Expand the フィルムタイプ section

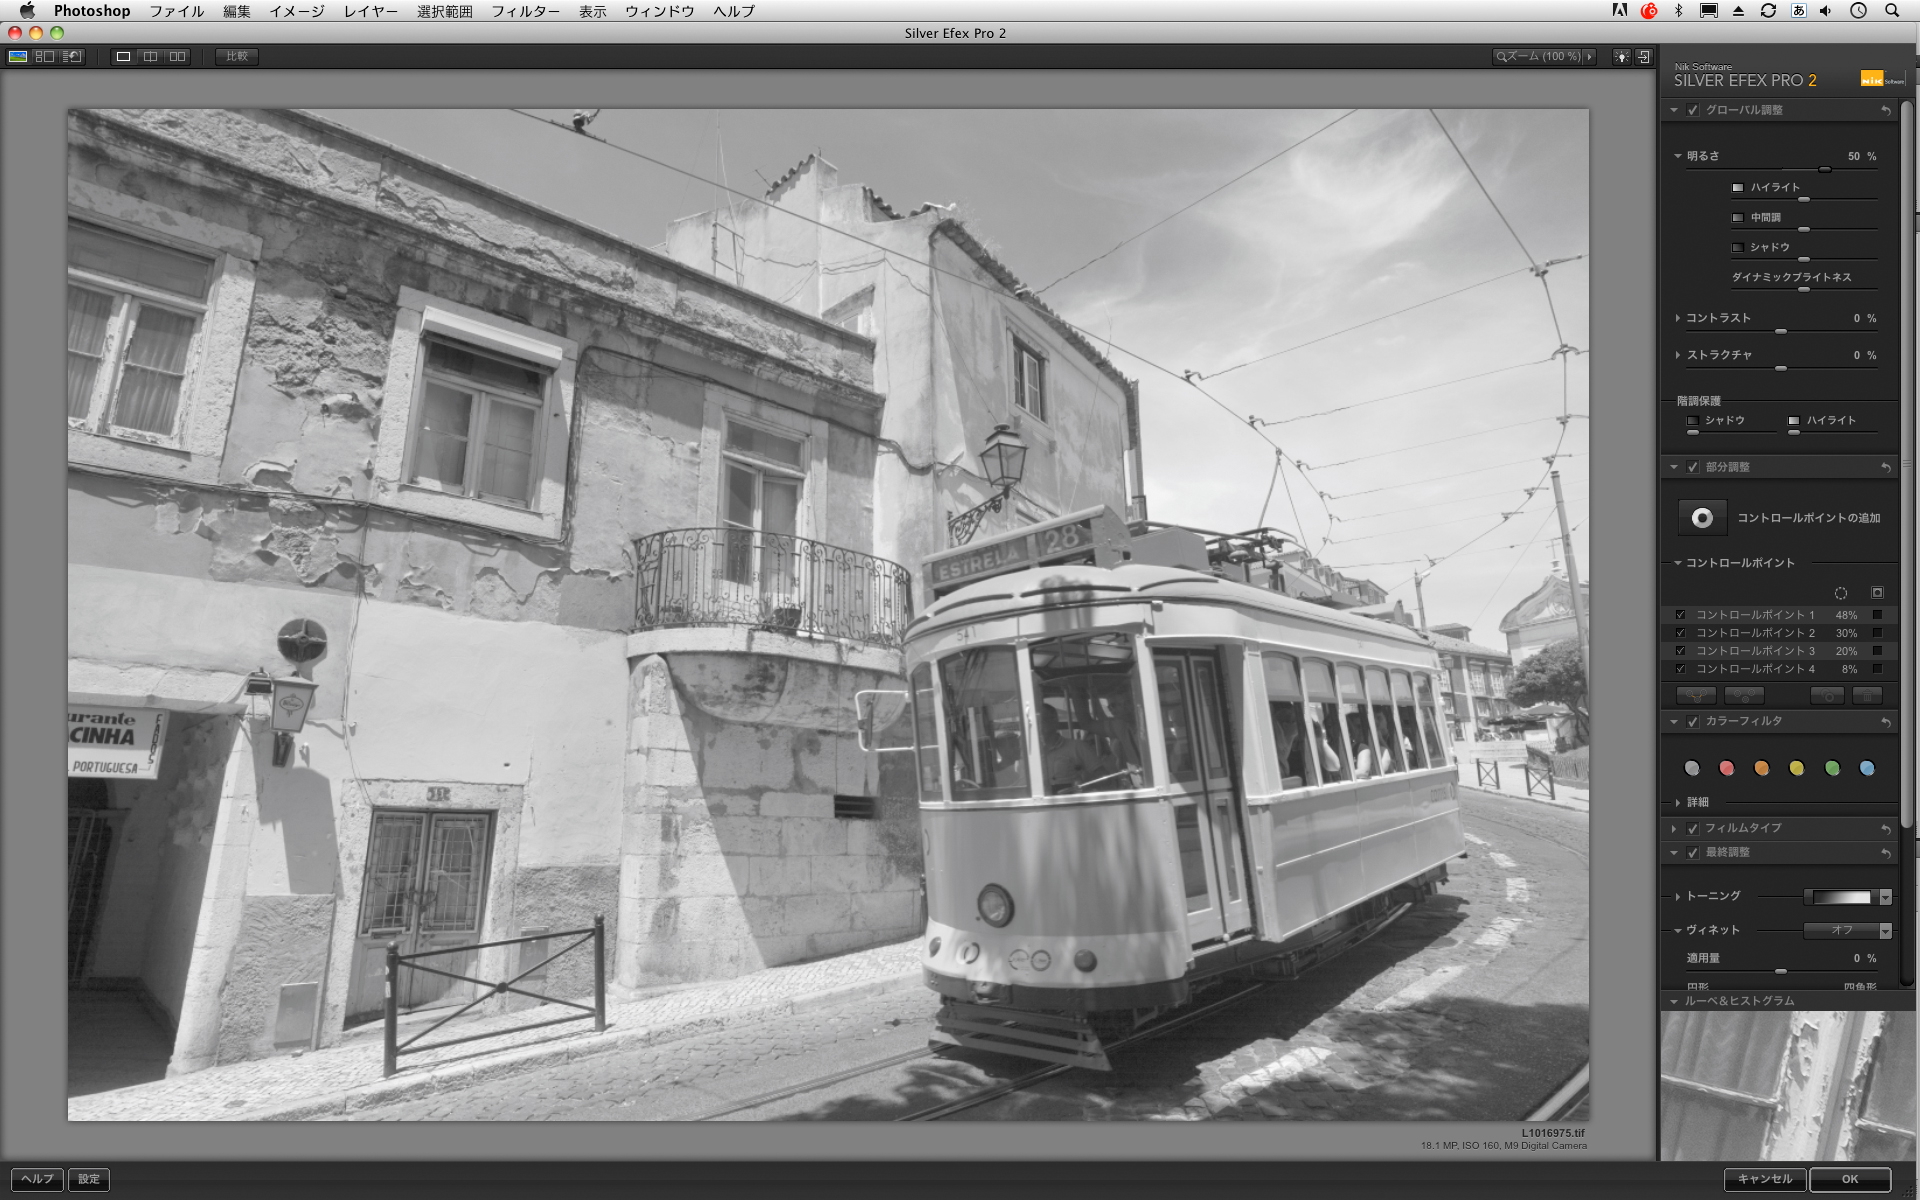click(1674, 828)
